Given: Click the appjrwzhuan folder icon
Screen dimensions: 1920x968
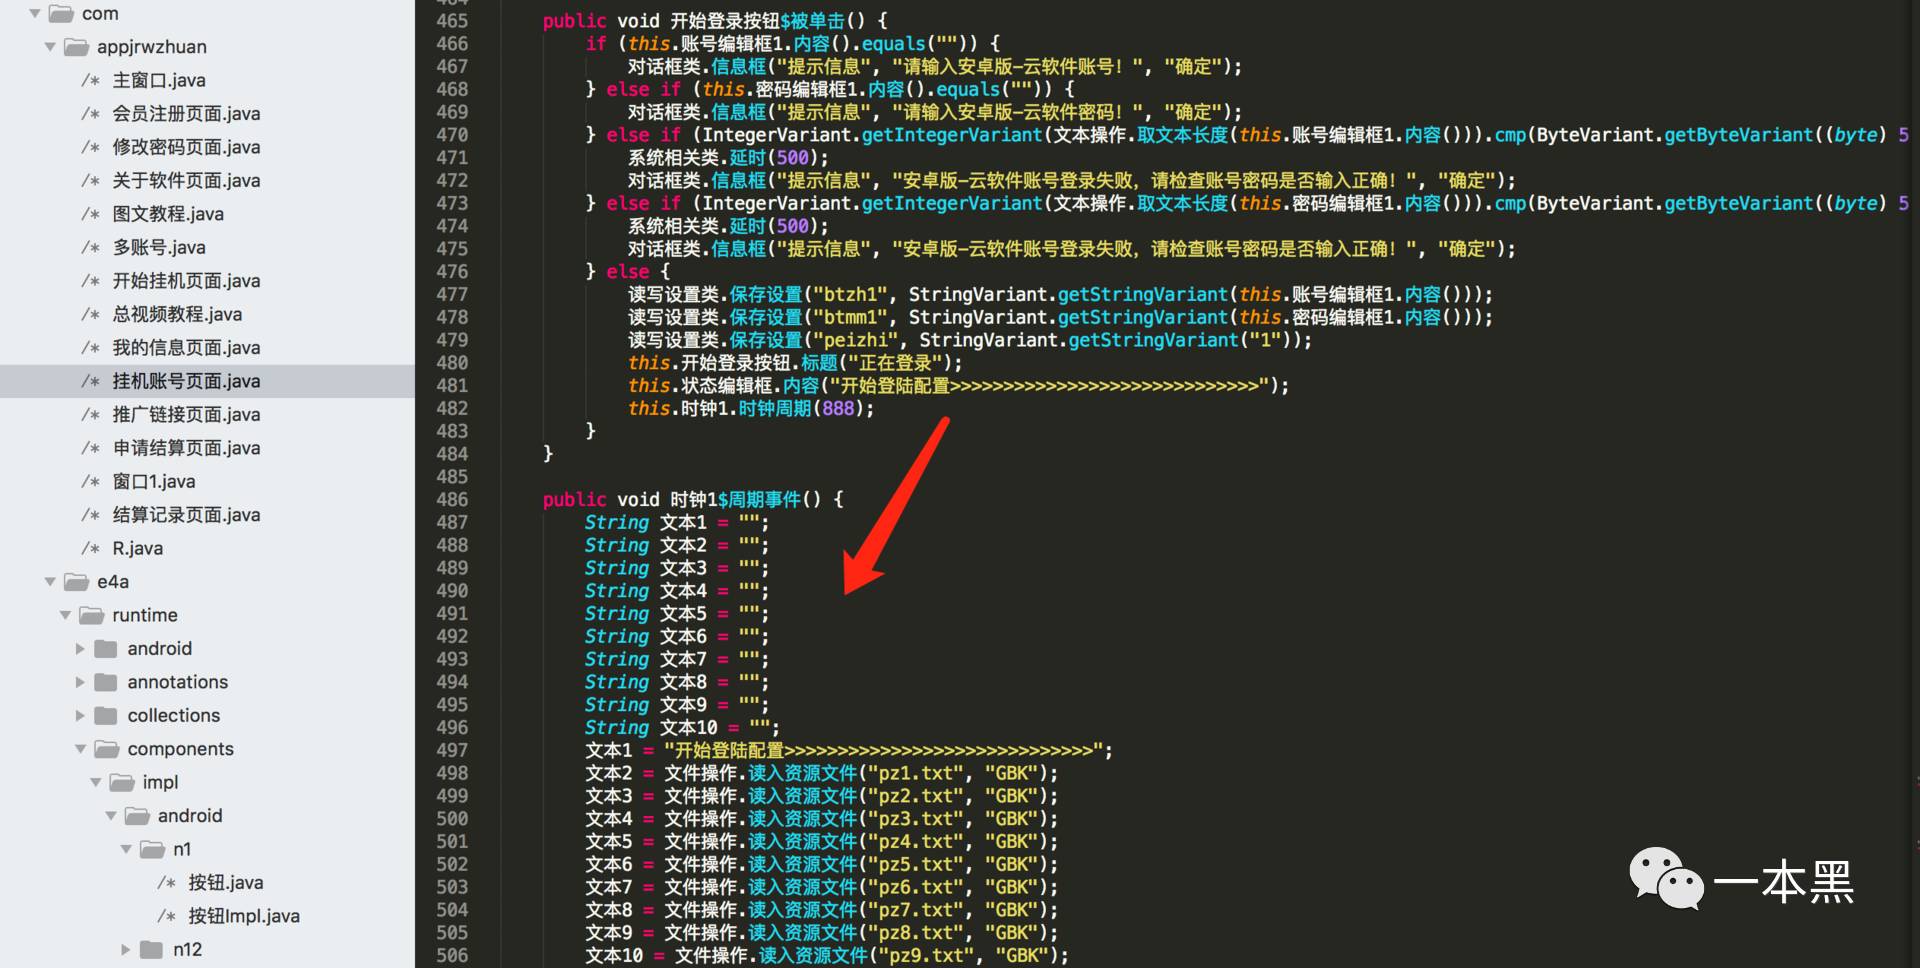Looking at the screenshot, I should pos(79,46).
